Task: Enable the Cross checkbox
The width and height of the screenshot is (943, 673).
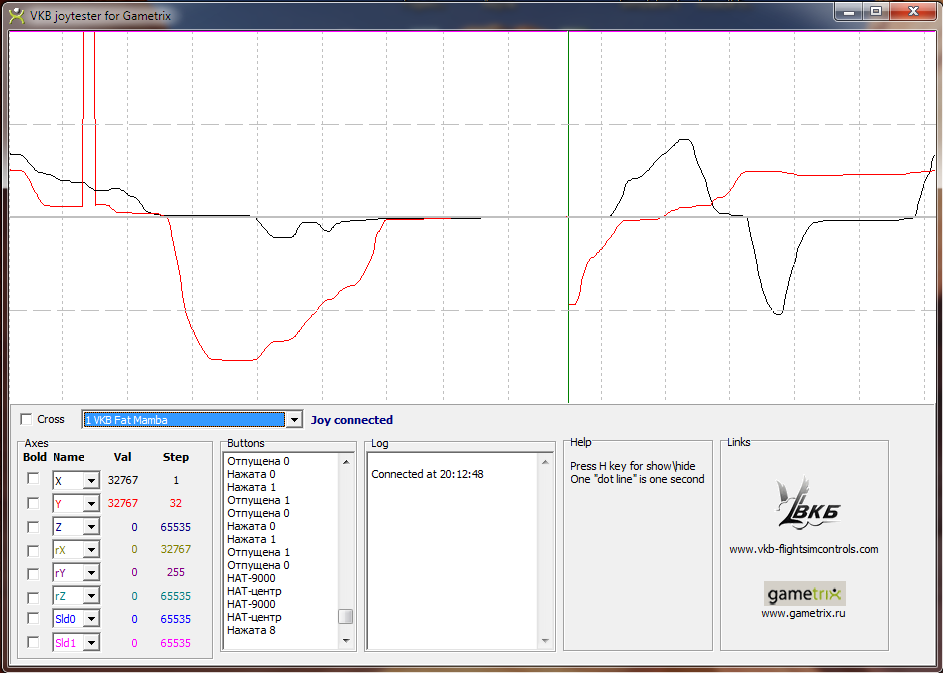Action: pos(26,419)
